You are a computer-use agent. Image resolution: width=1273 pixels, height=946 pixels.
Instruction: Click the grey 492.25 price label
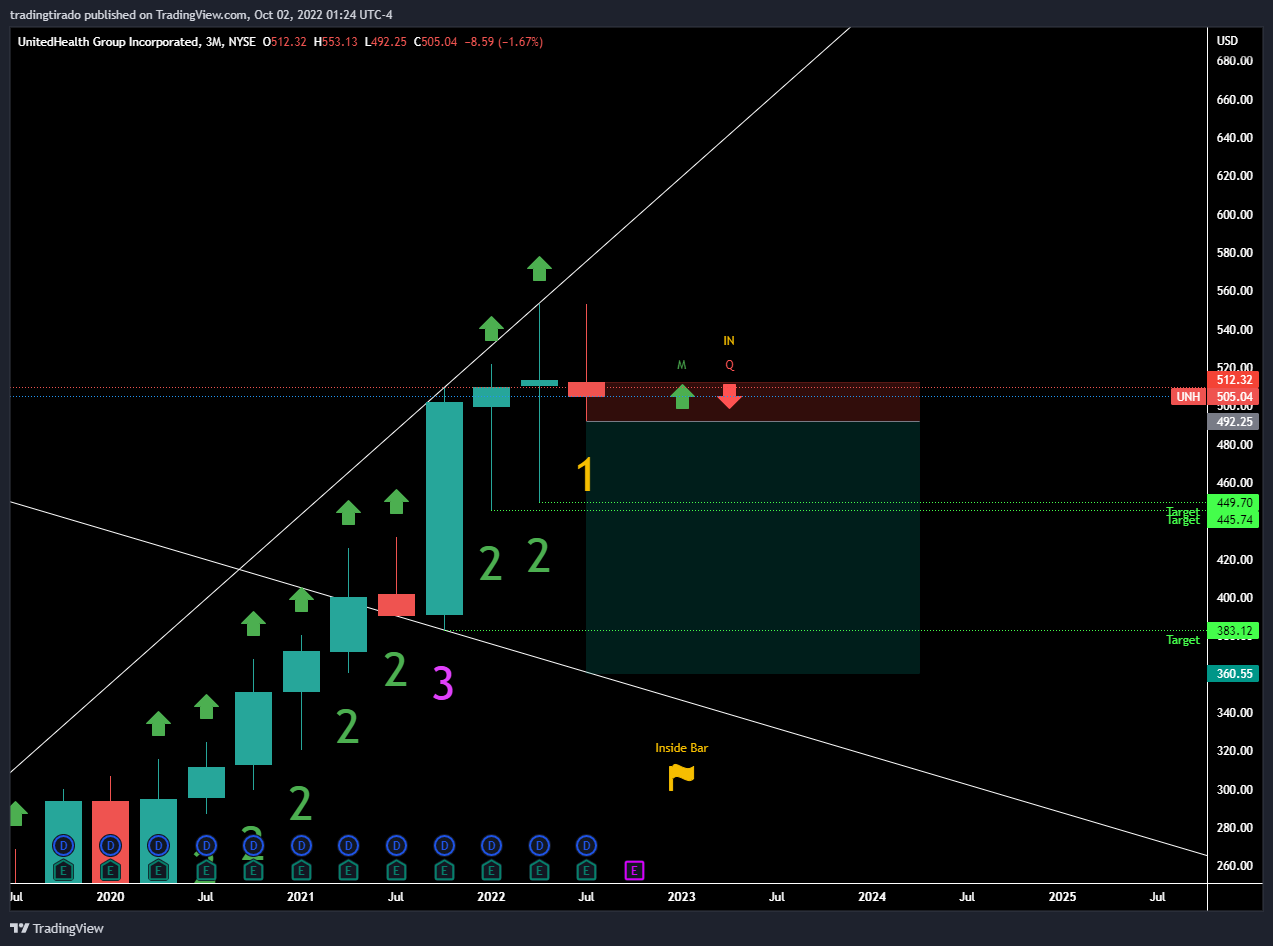(1233, 422)
